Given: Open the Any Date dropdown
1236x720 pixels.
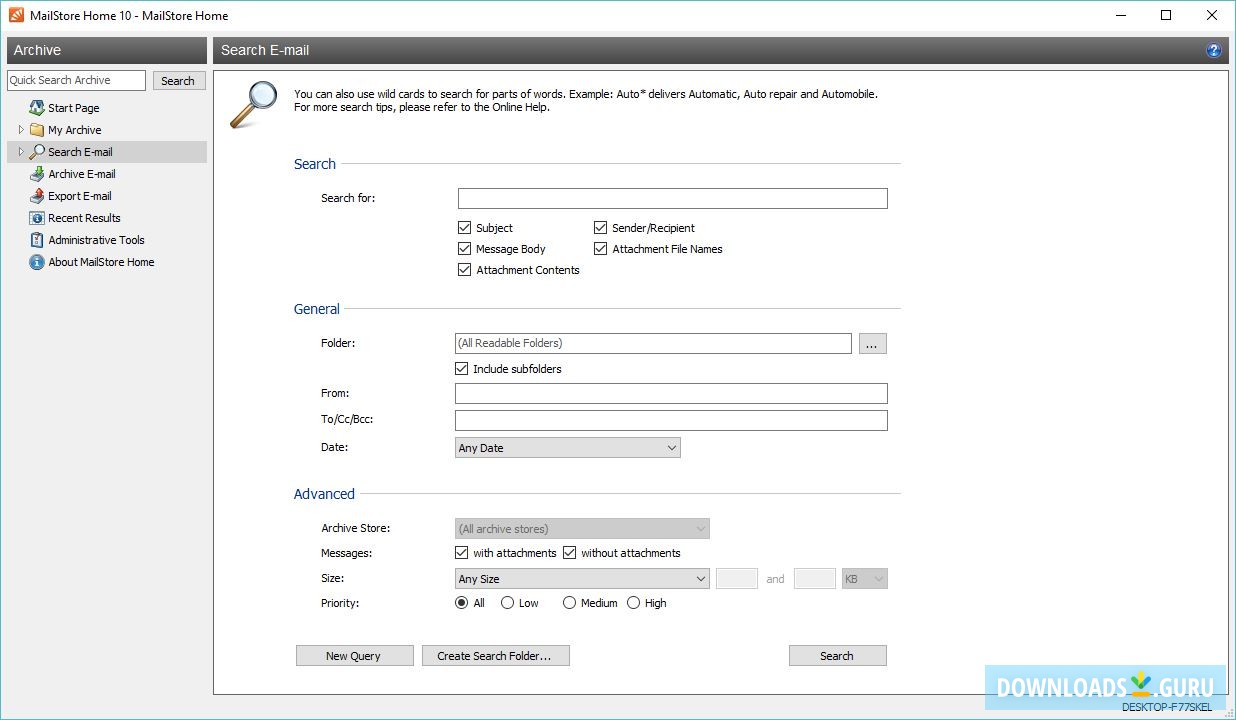Looking at the screenshot, I should point(567,448).
